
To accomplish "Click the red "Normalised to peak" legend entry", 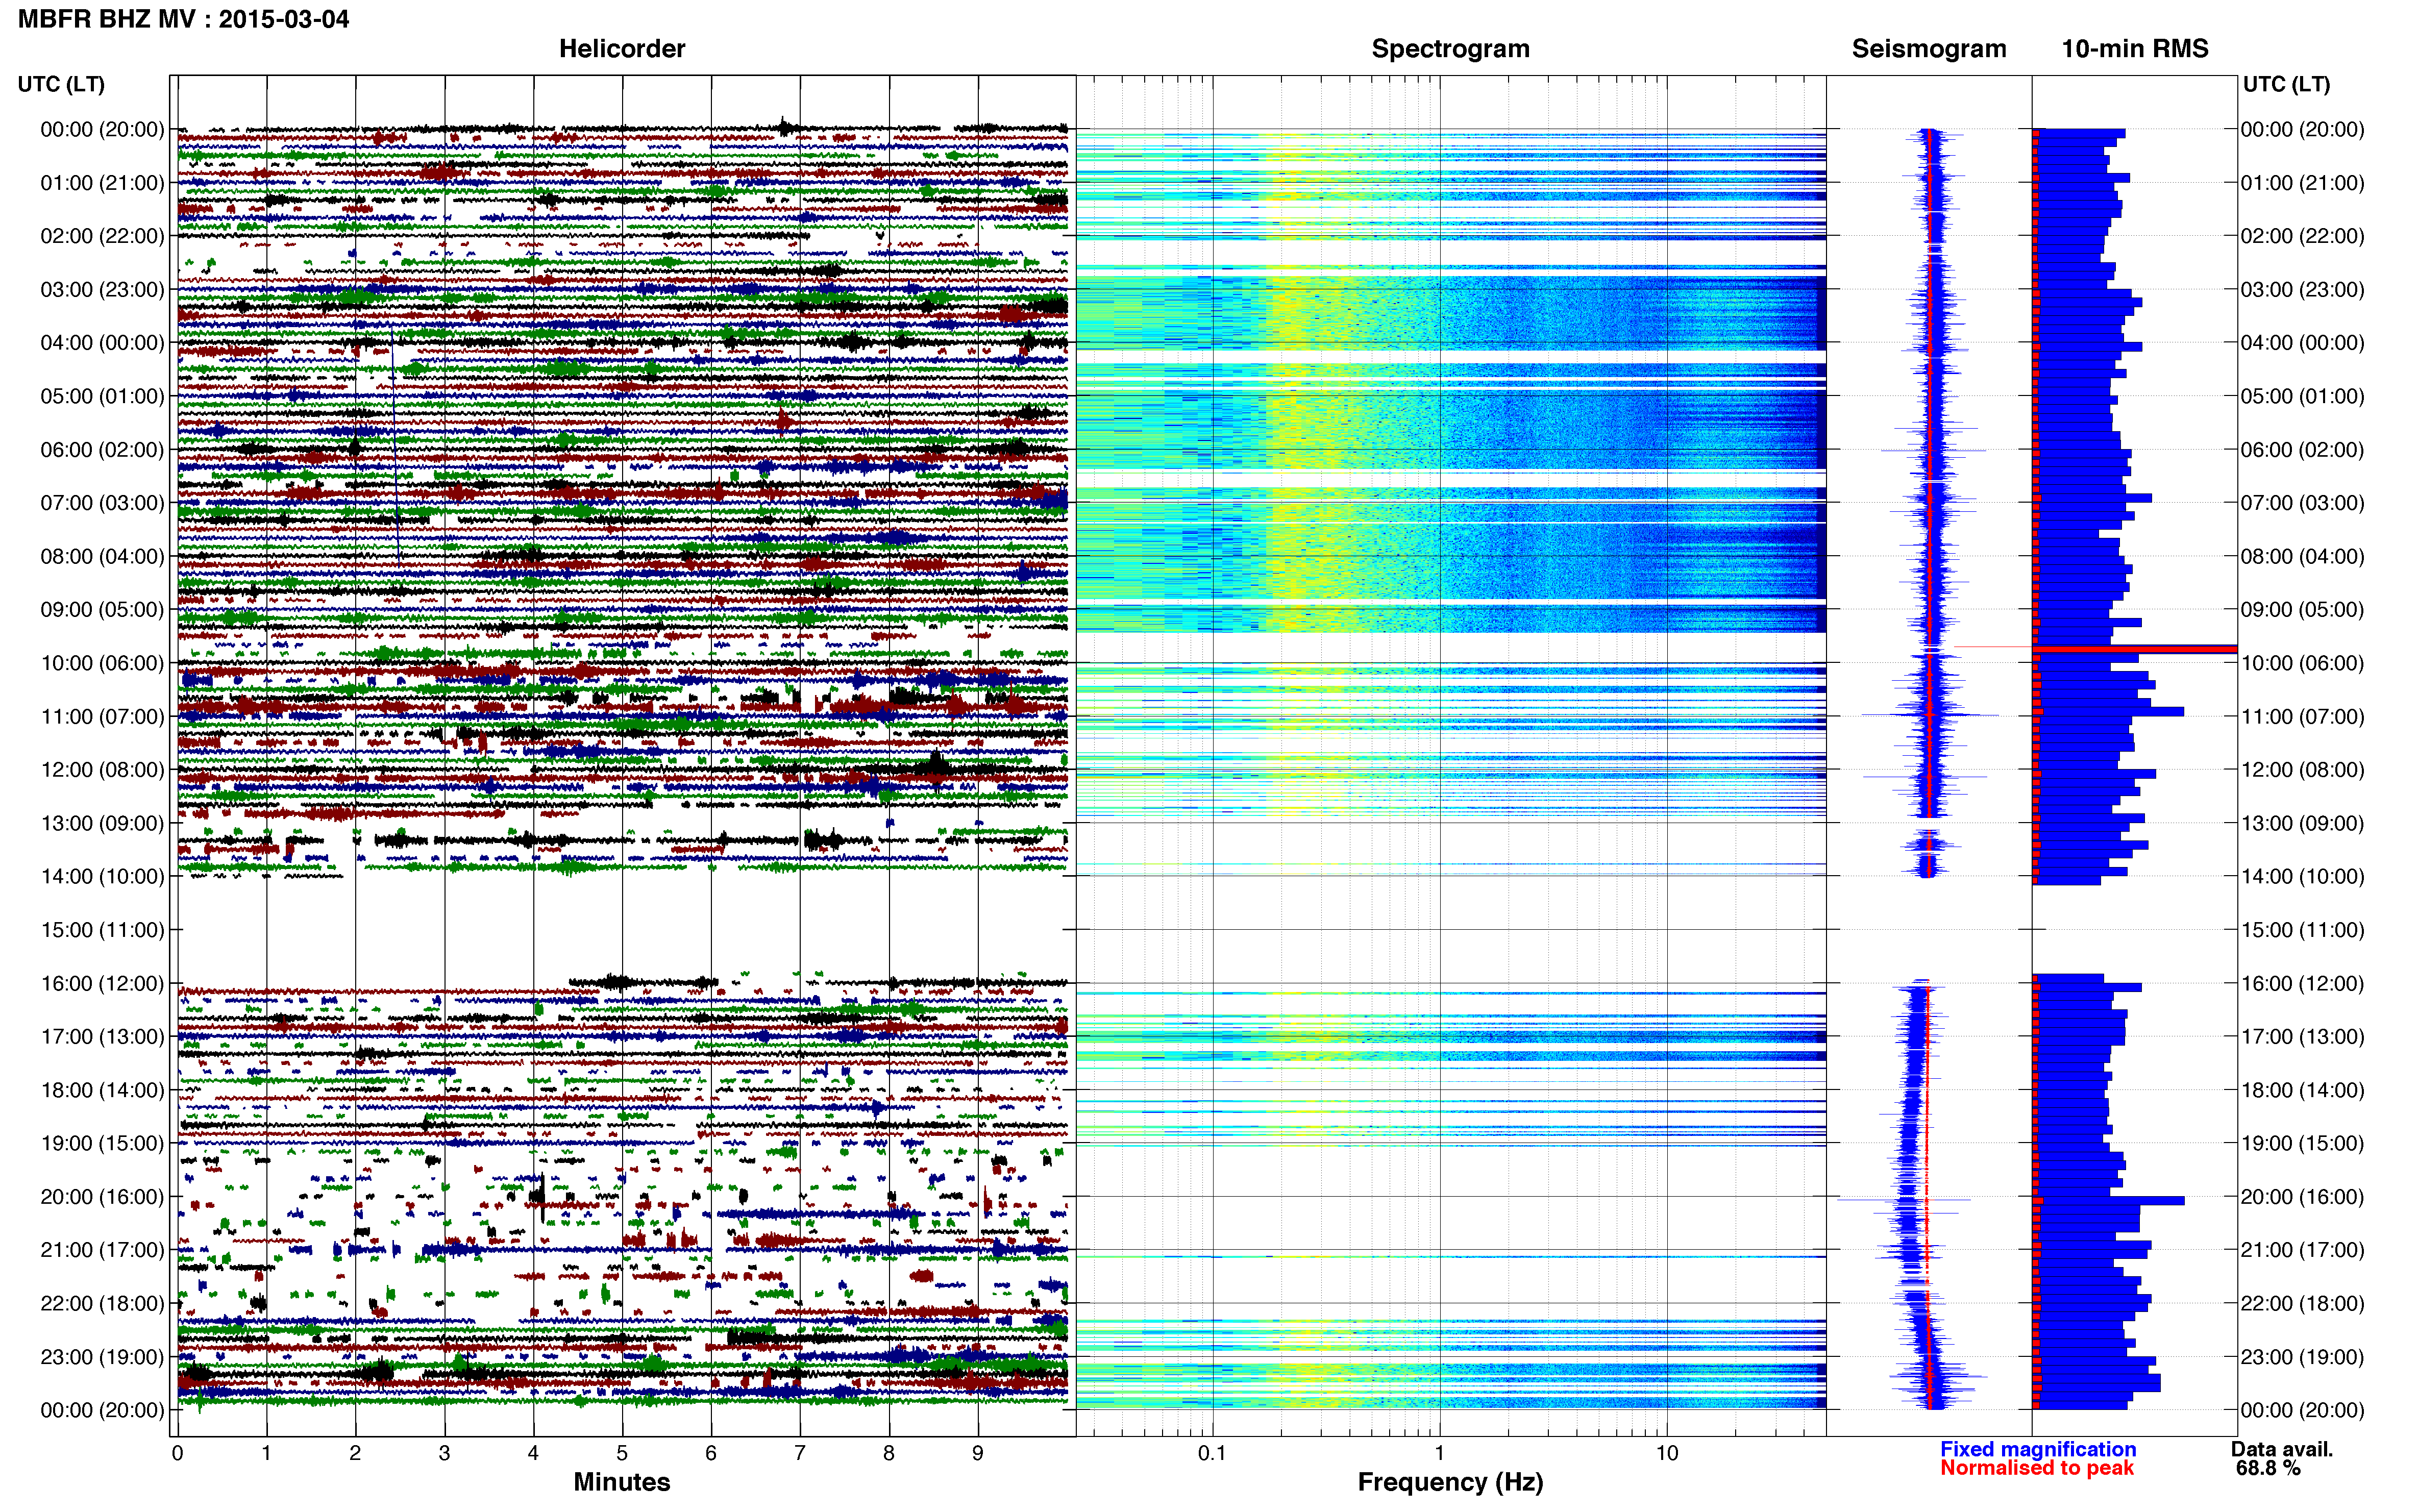I will pos(2036,1468).
